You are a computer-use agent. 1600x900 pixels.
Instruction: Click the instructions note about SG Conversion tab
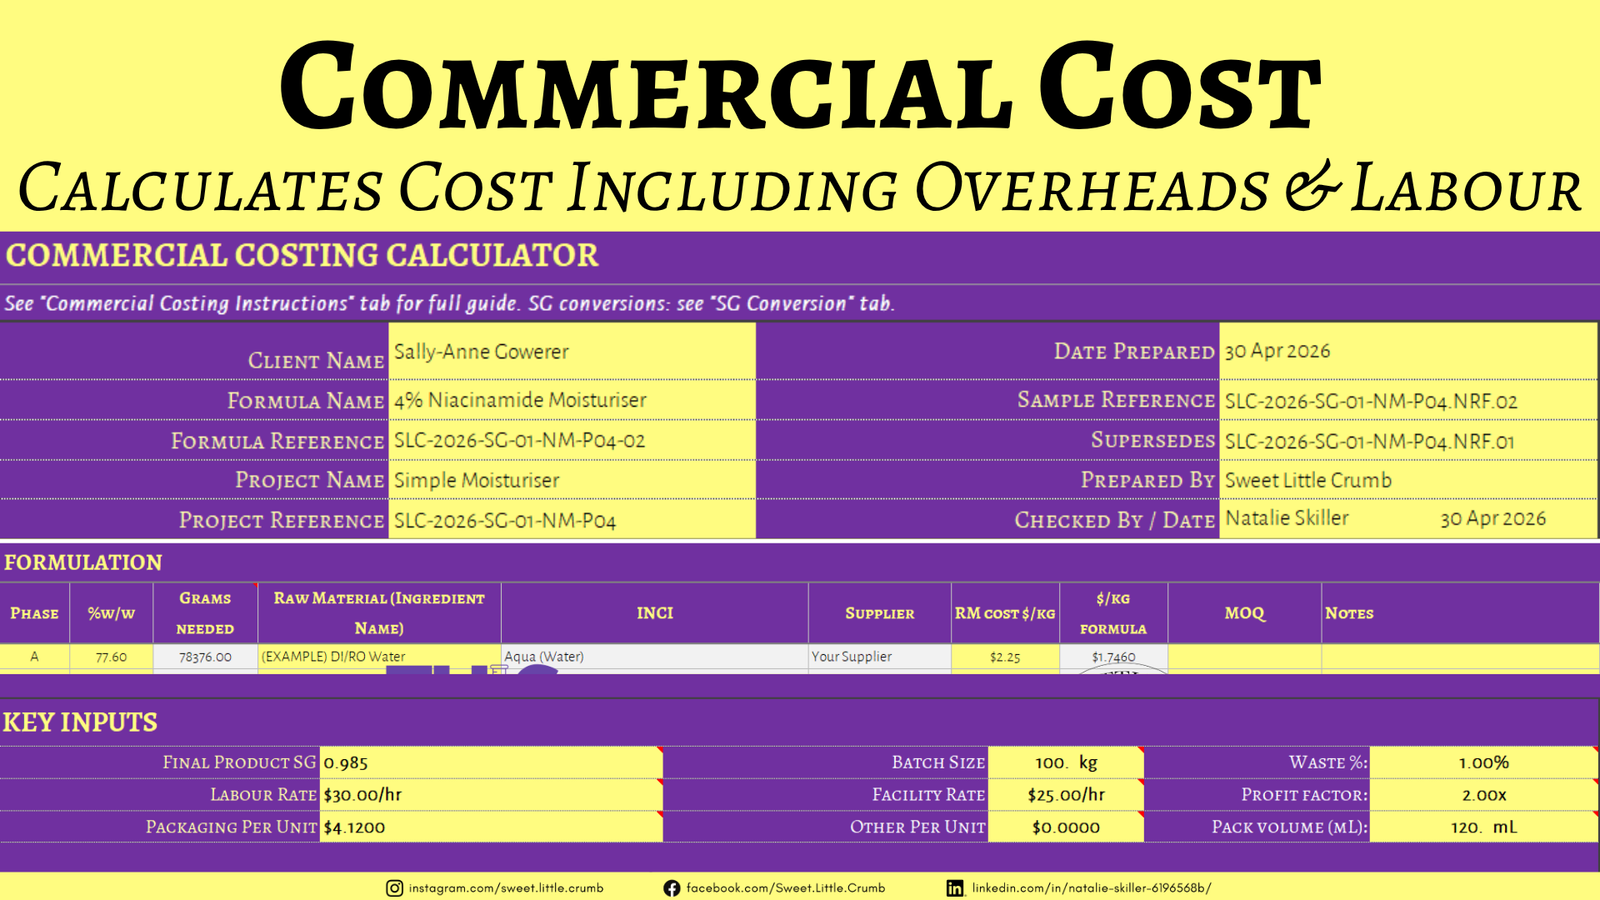point(449,303)
